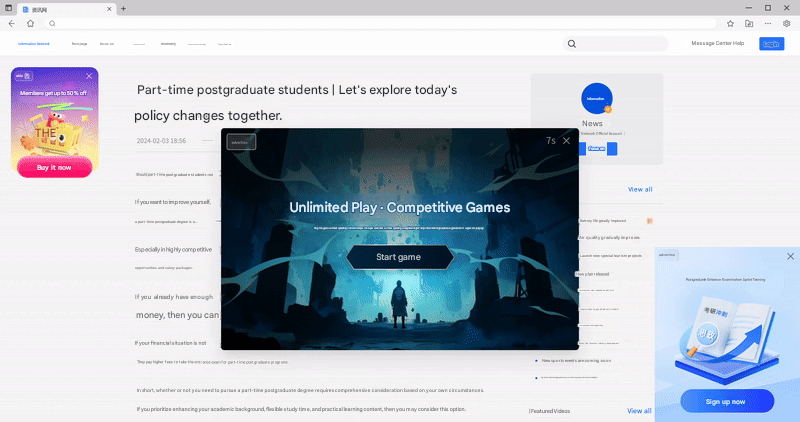The height and width of the screenshot is (422, 800).
Task: Click the pink Buy it now button
Action: coord(54,167)
